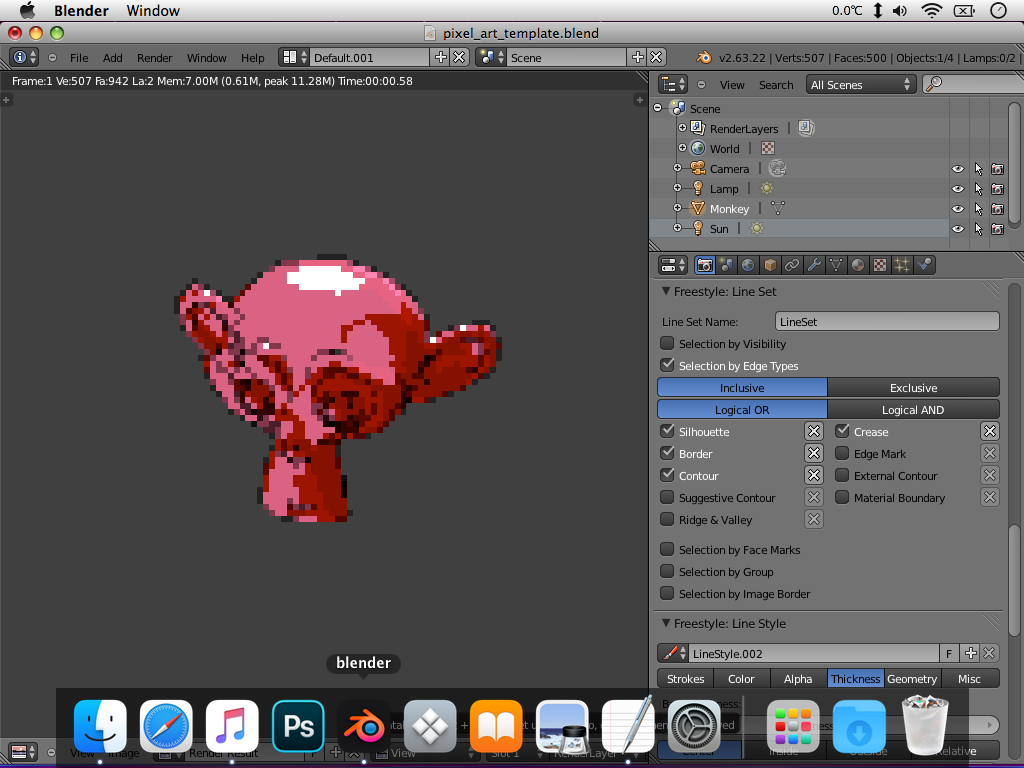Select the Exclusive edge type mode
Image resolution: width=1024 pixels, height=768 pixels.
tap(913, 387)
